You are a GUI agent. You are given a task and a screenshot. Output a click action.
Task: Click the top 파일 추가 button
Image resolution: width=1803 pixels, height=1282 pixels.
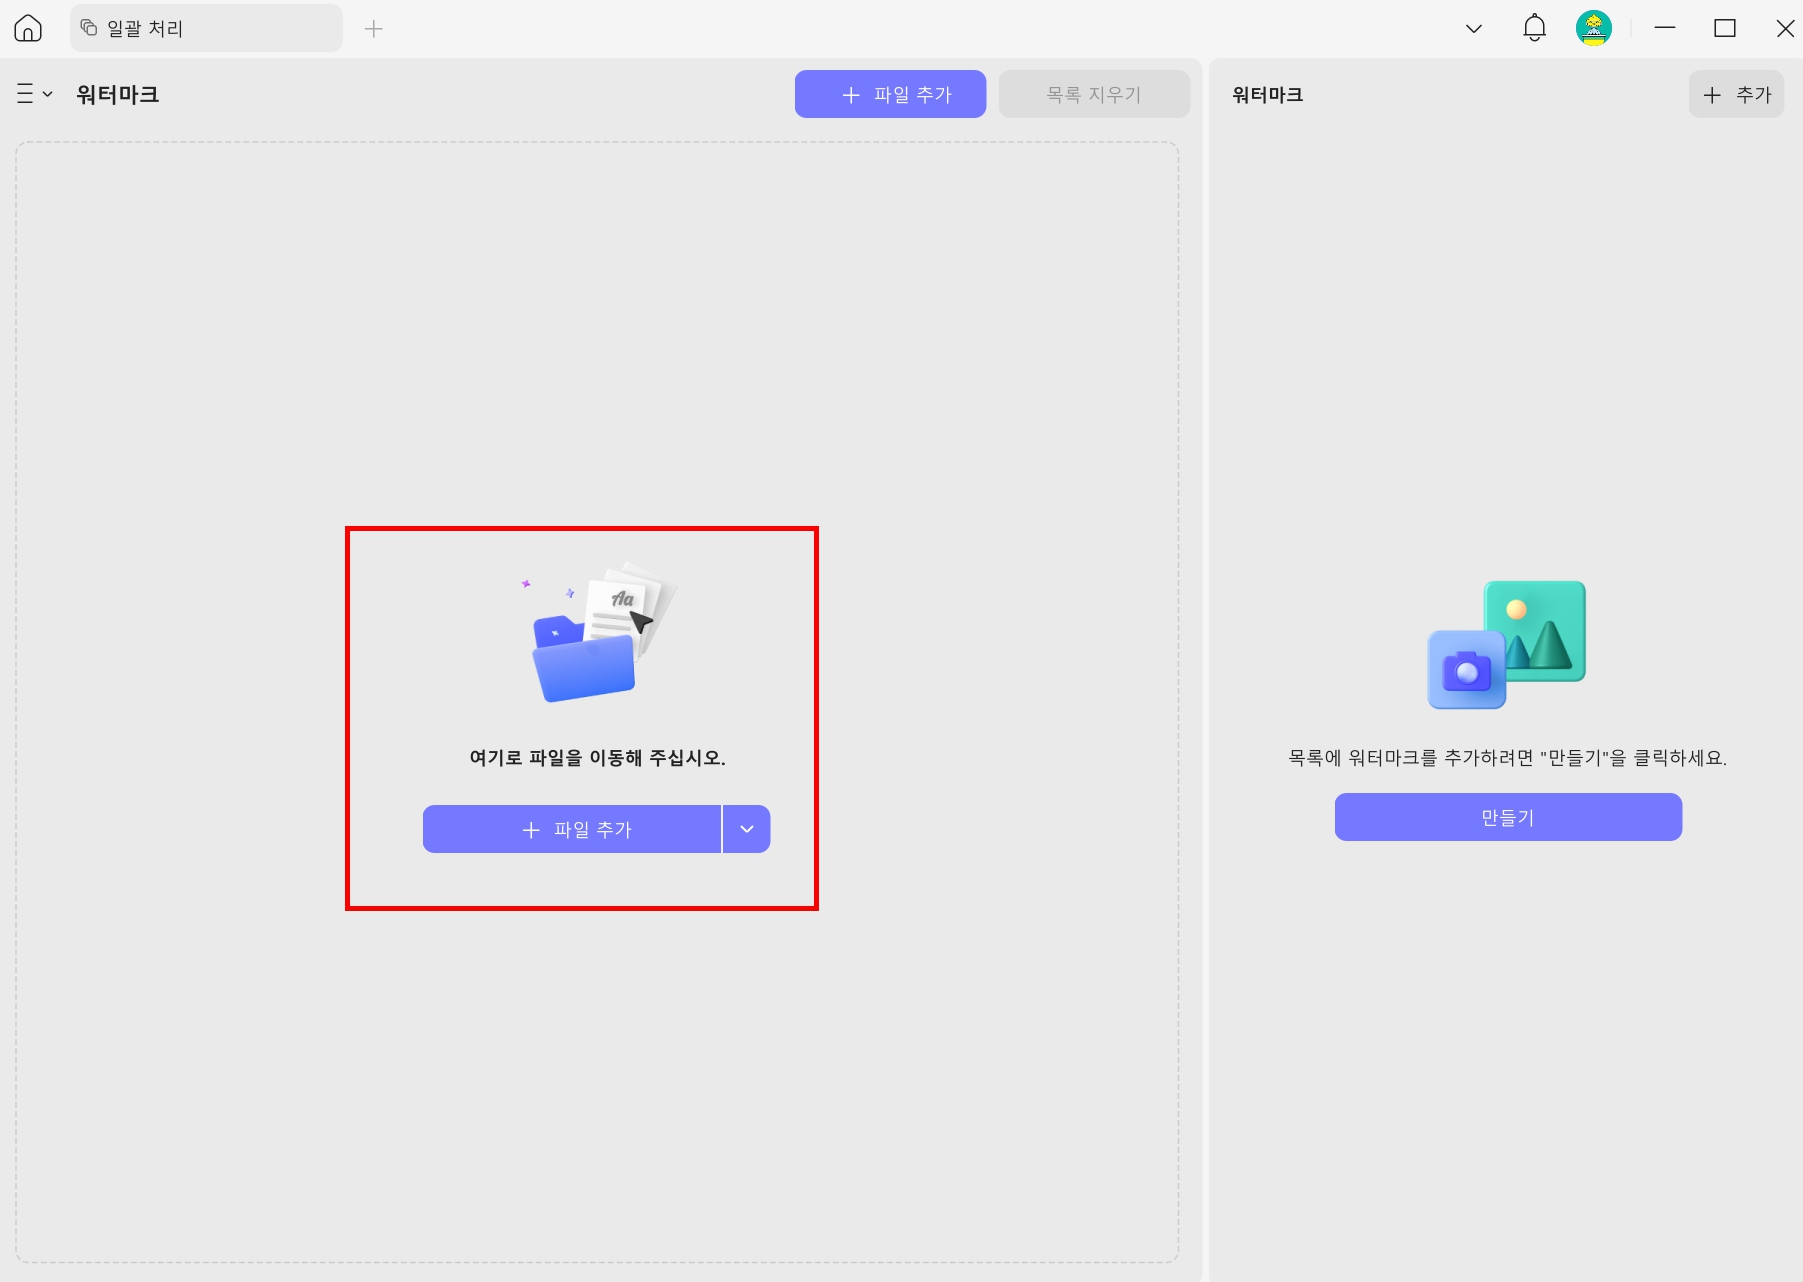890,94
